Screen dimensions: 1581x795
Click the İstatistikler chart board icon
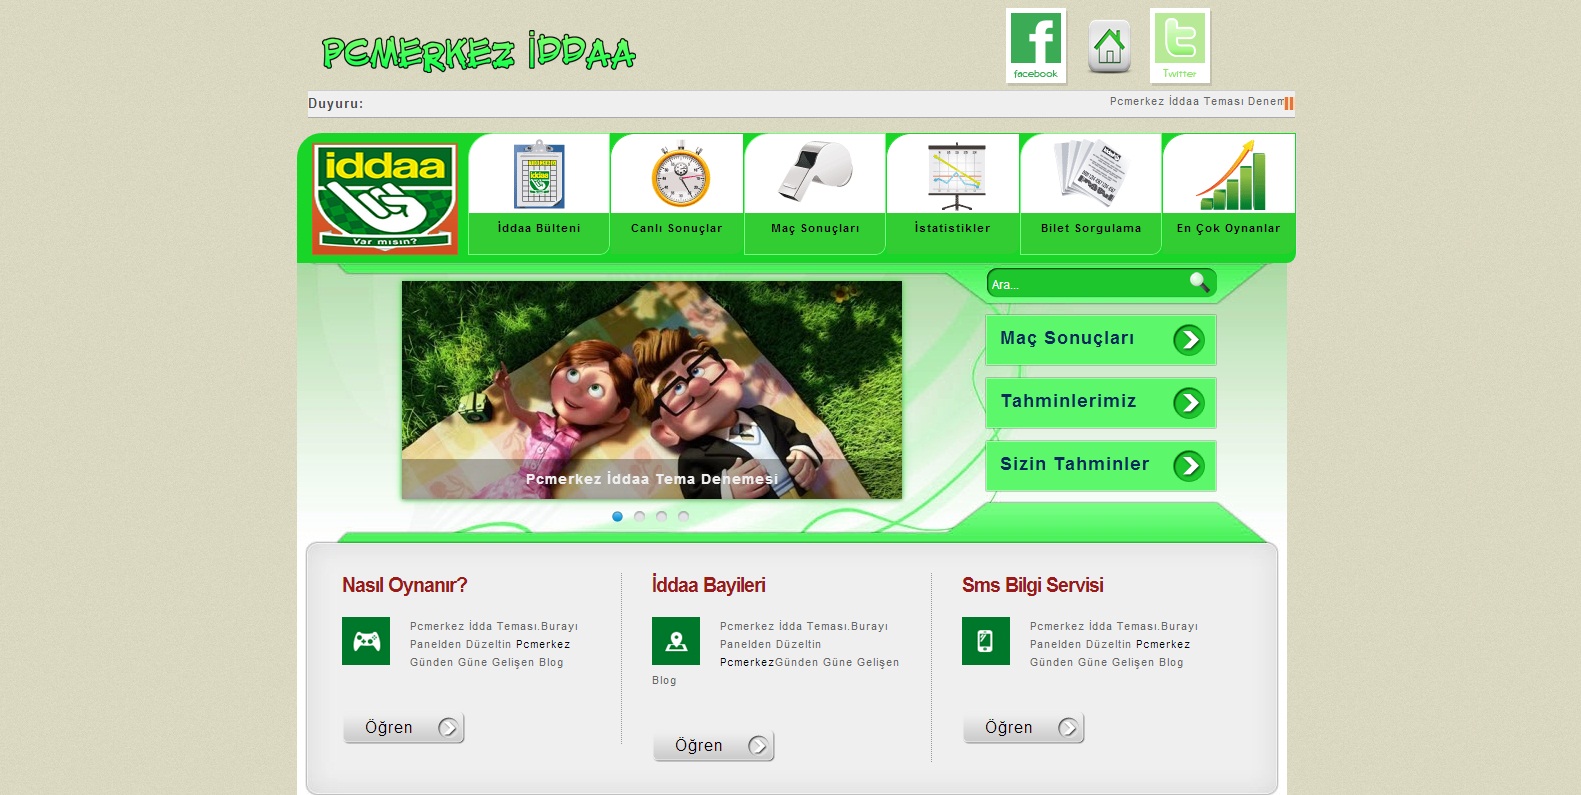click(x=957, y=176)
